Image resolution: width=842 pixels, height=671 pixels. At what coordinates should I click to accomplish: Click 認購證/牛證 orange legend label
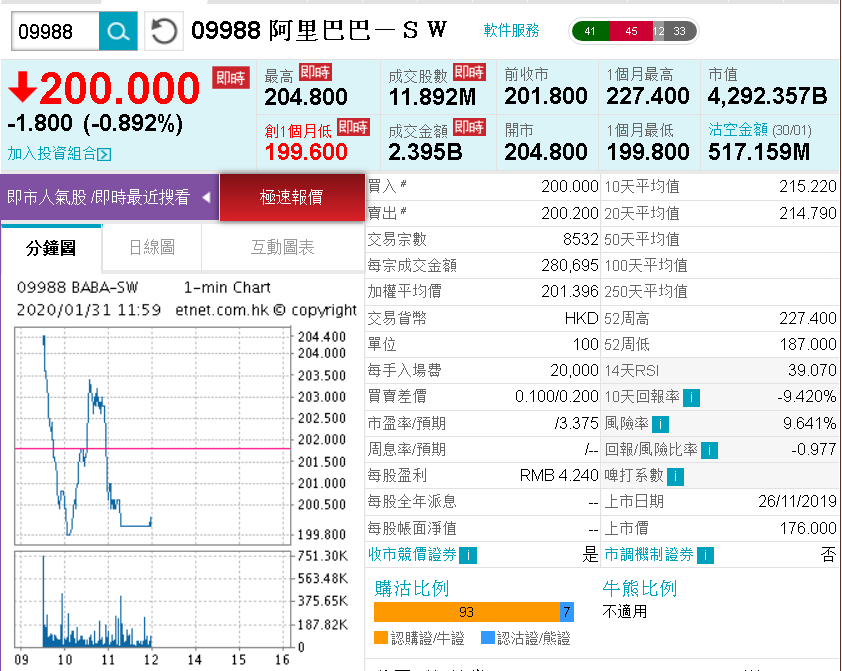427,638
